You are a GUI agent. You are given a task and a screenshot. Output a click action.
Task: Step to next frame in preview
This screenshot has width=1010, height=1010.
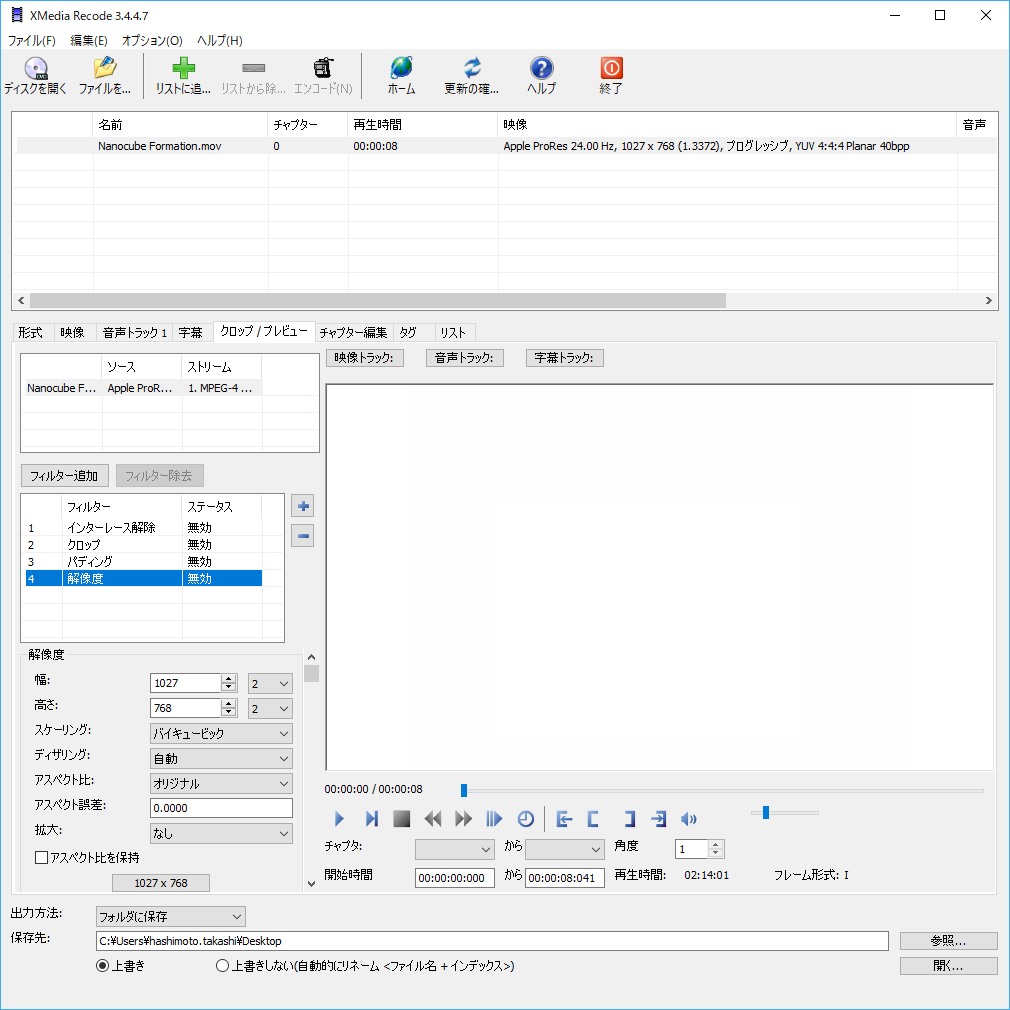coord(371,819)
